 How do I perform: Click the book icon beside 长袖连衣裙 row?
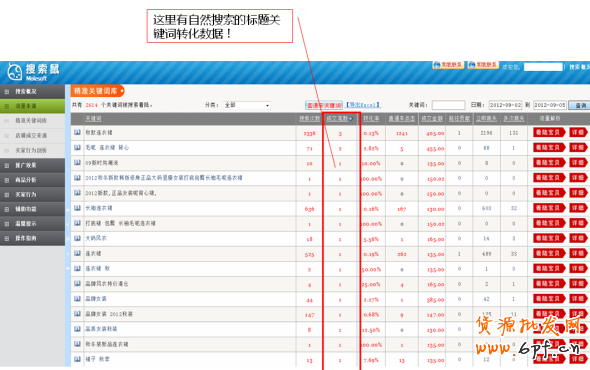(x=77, y=208)
